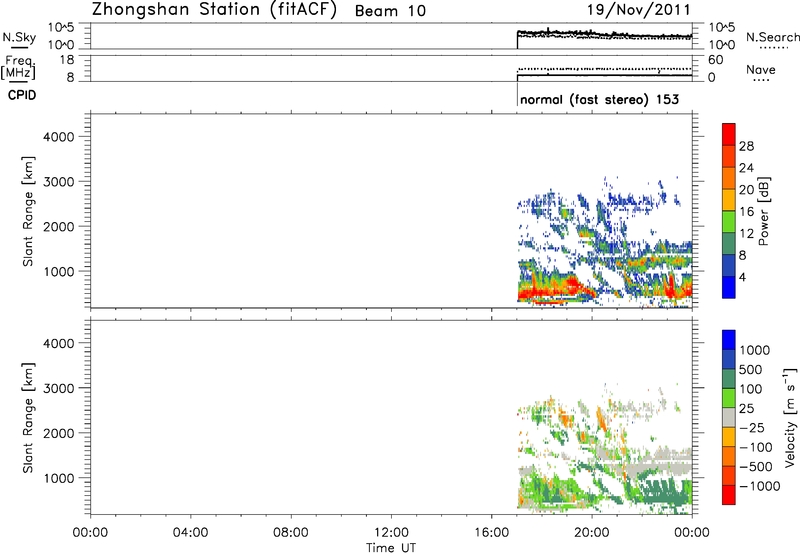Click the "08:00" time tick label
Viewport: 800px width, 554px height.
291,533
